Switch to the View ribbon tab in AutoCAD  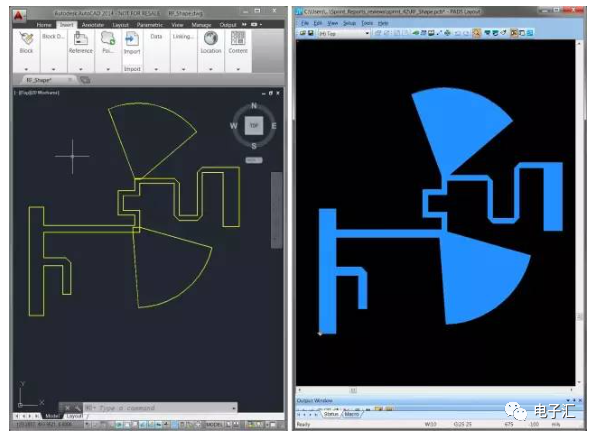(177, 25)
